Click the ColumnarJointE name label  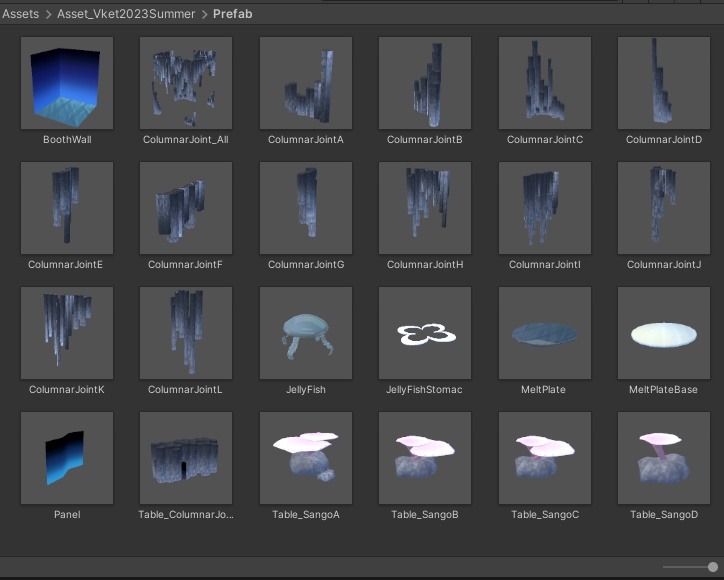tap(65, 265)
